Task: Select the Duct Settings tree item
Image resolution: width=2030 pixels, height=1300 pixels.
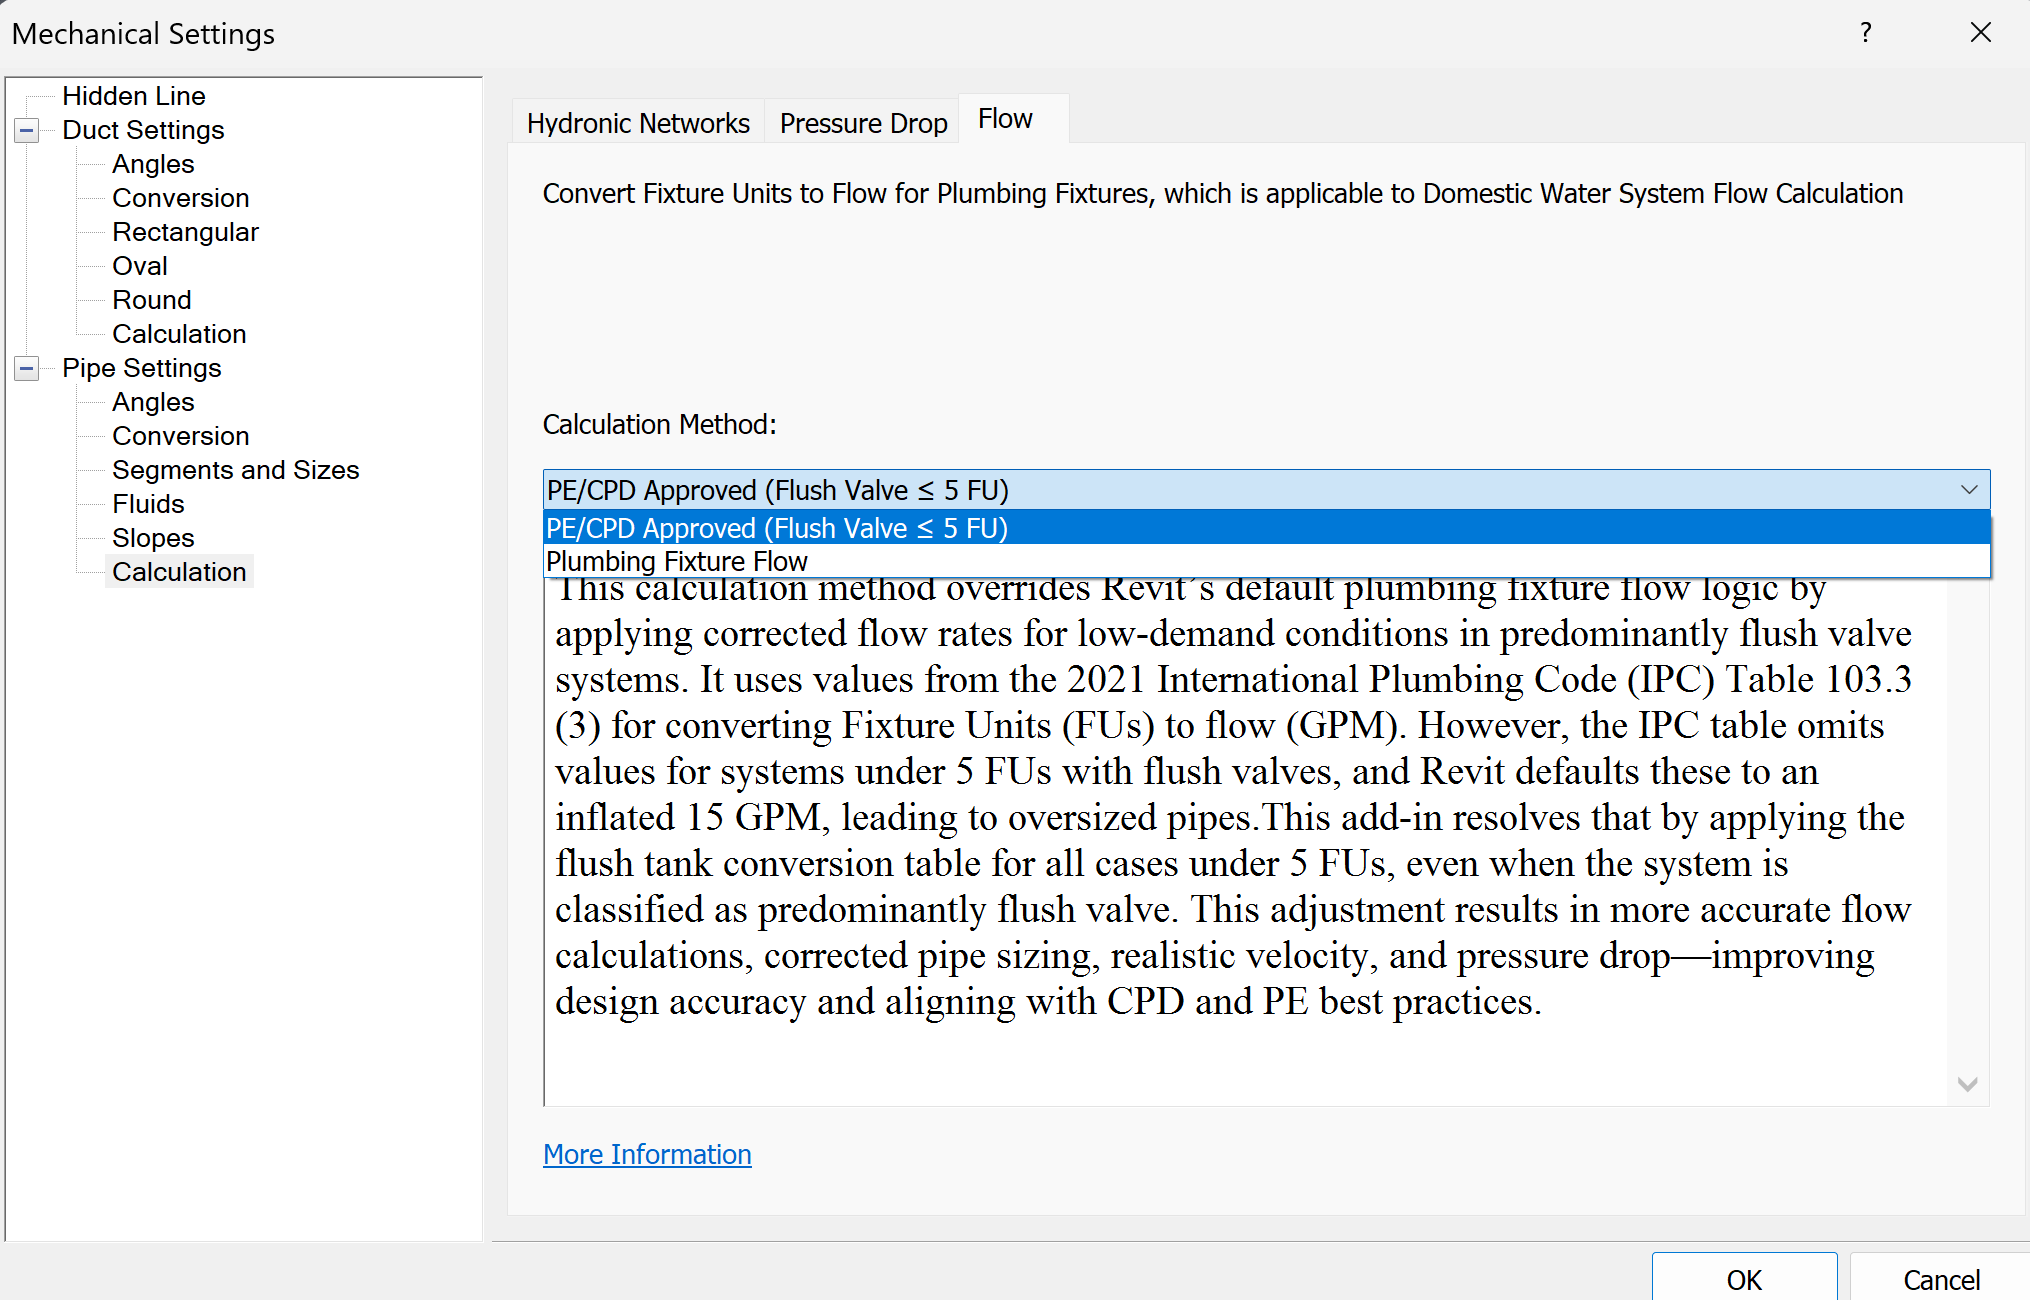Action: click(x=143, y=130)
